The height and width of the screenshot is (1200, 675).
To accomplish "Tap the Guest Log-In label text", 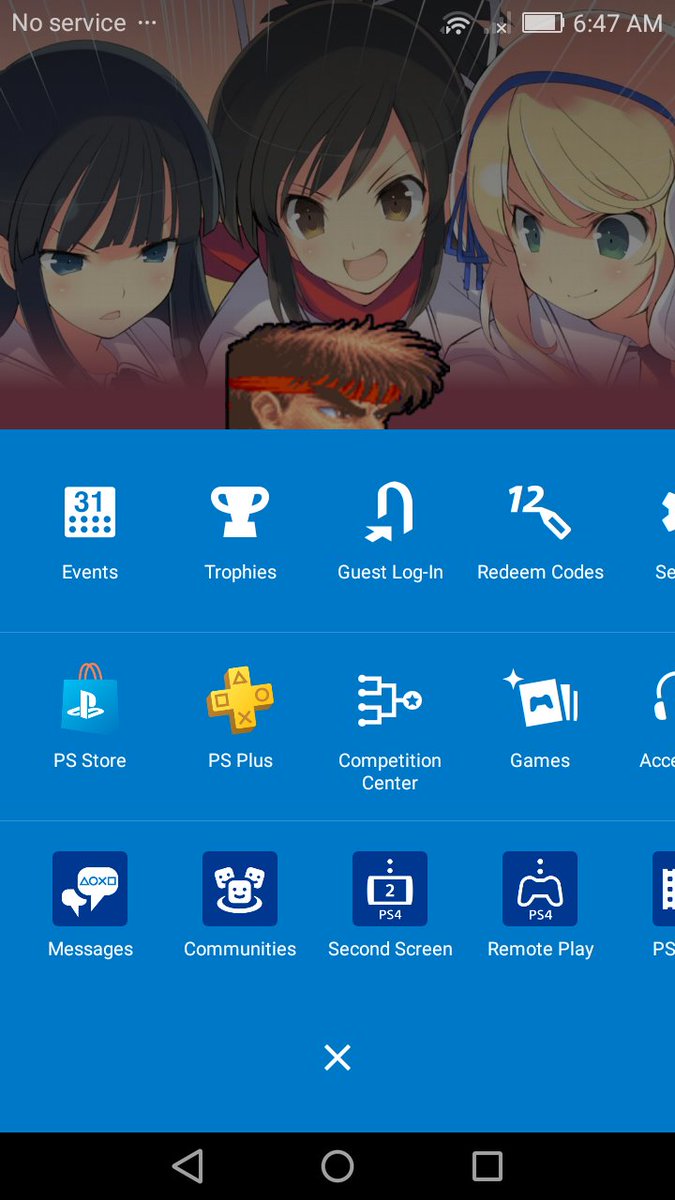I will 390,572.
